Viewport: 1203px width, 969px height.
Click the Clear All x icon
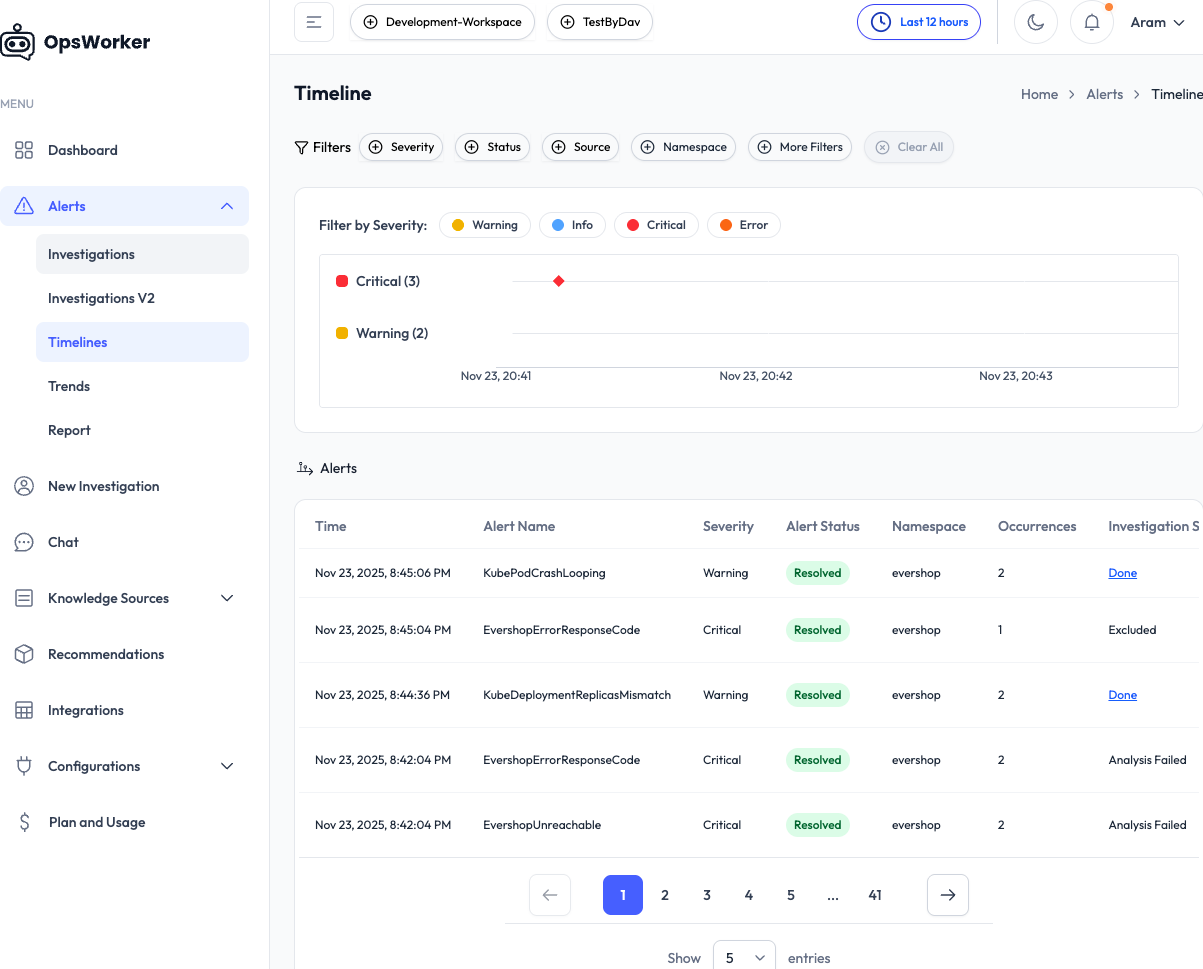[x=882, y=147]
